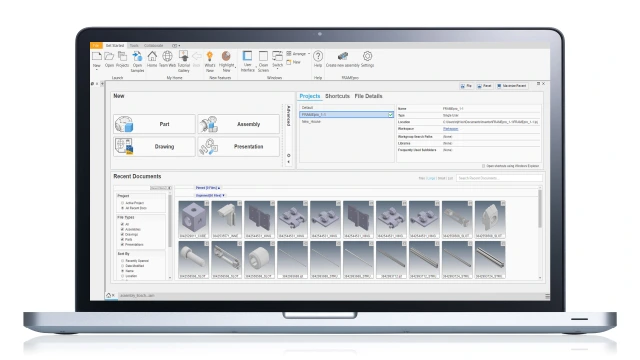
Task: Open the File Details tab
Action: (368, 96)
